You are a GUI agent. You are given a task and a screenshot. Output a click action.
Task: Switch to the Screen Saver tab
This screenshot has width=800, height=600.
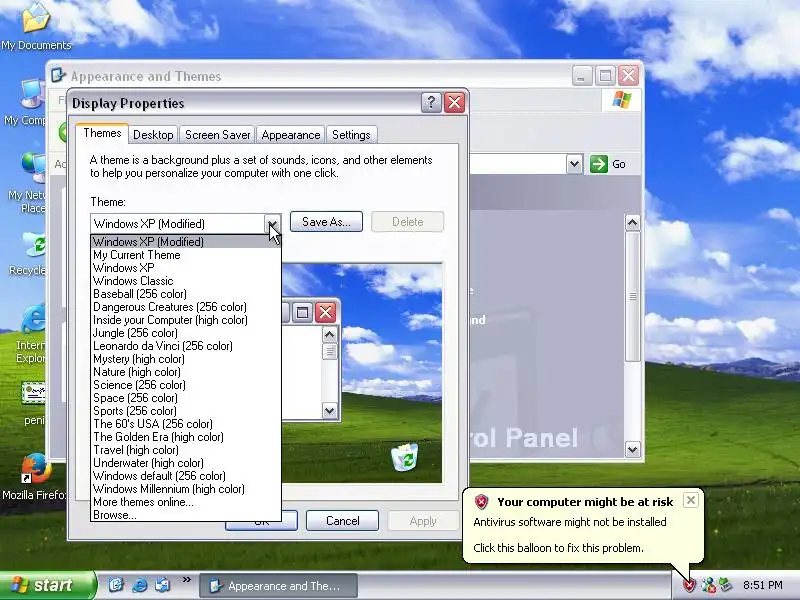pos(217,135)
